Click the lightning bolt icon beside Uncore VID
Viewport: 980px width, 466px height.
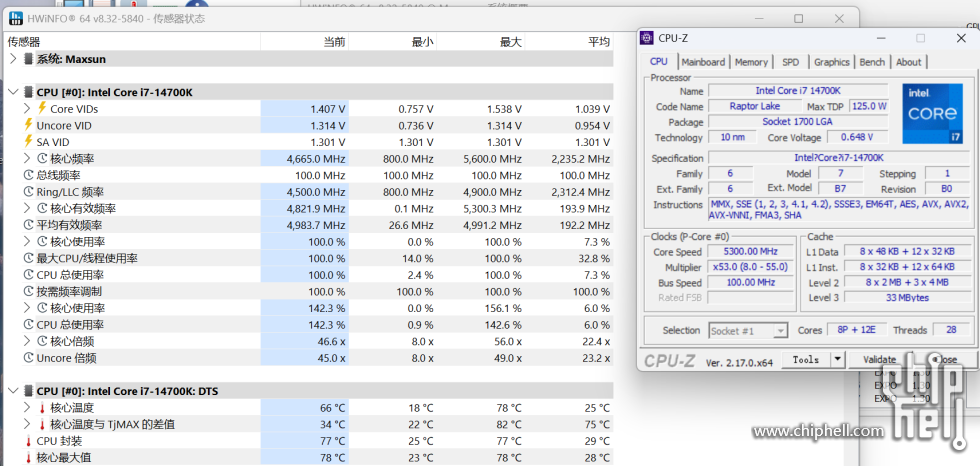click(x=28, y=125)
